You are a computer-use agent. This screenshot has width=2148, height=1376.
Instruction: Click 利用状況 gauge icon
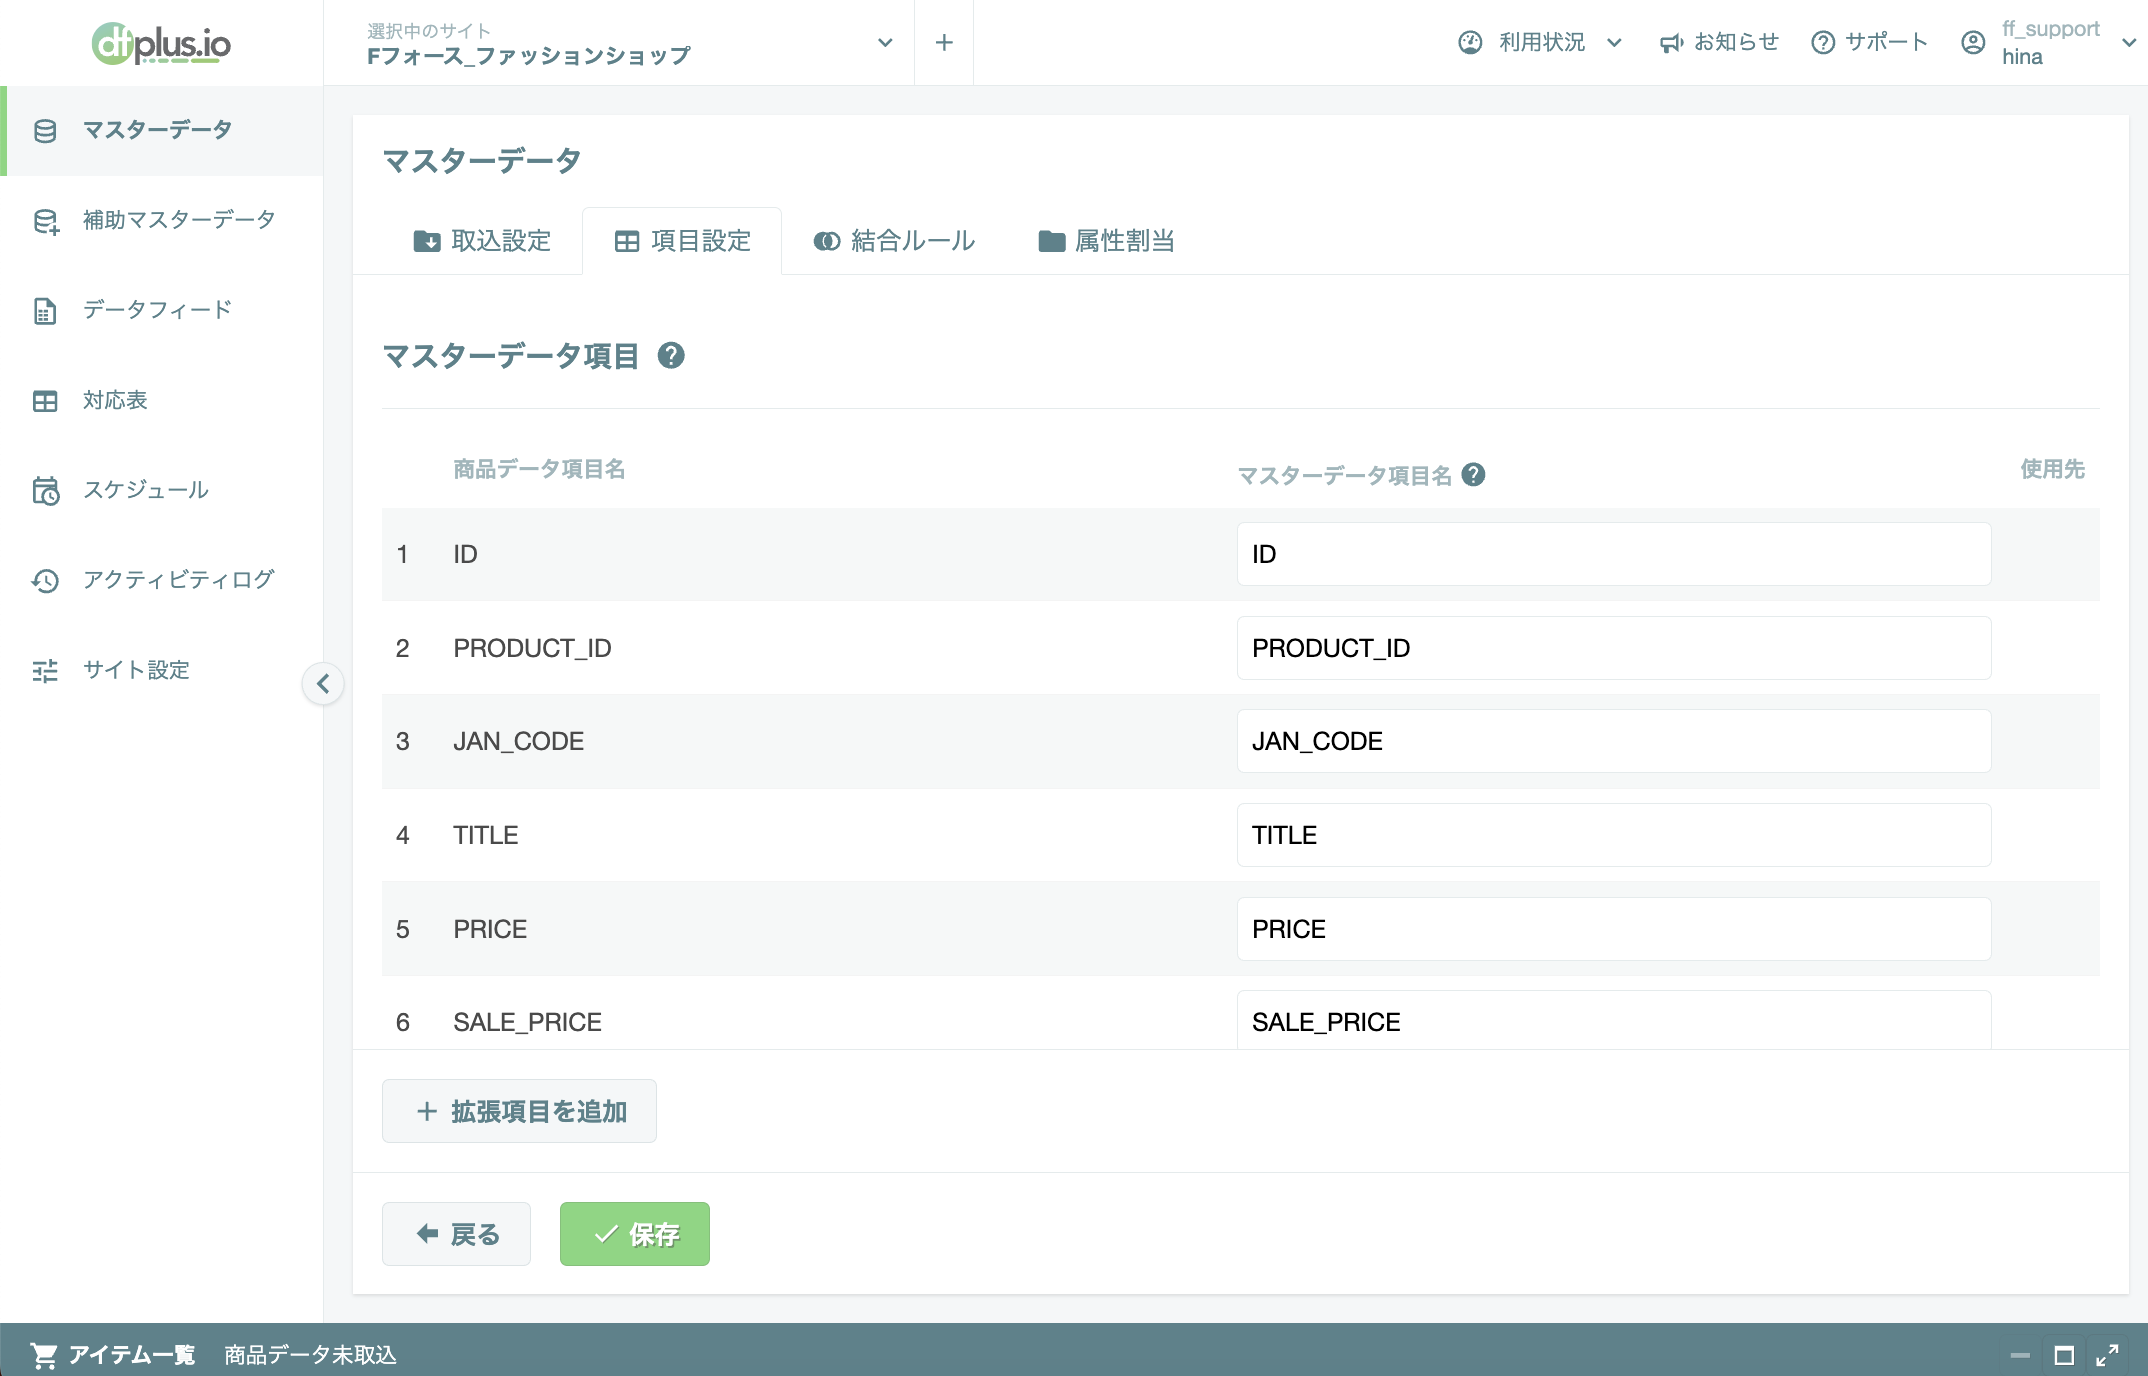pyautogui.click(x=1470, y=42)
